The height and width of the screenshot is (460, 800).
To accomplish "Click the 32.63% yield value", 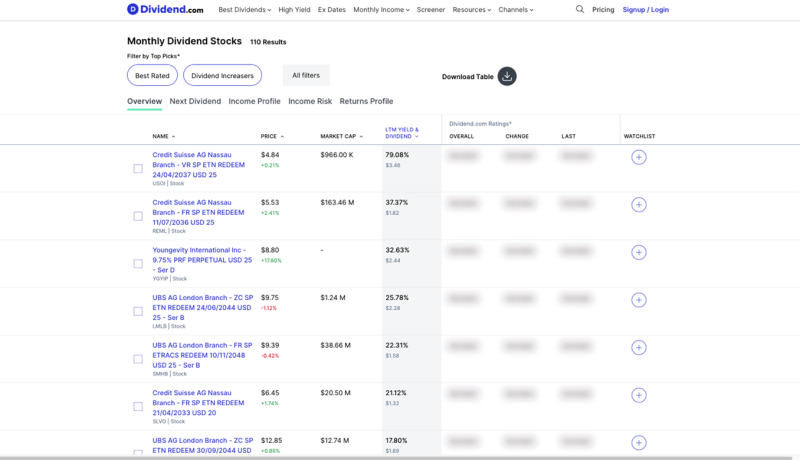I will [397, 250].
